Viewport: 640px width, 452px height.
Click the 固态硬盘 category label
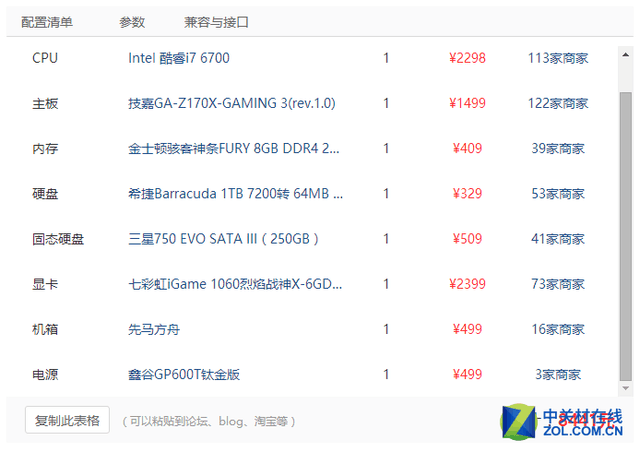tap(58, 239)
